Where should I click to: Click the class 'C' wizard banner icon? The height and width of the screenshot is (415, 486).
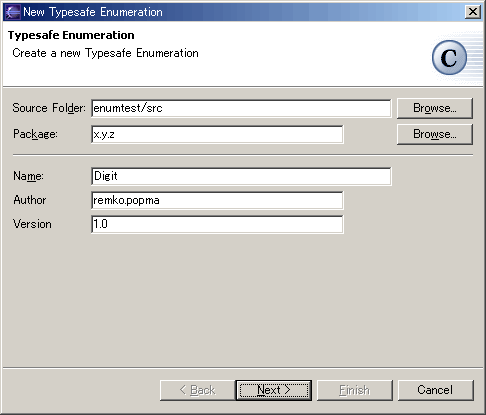click(449, 57)
